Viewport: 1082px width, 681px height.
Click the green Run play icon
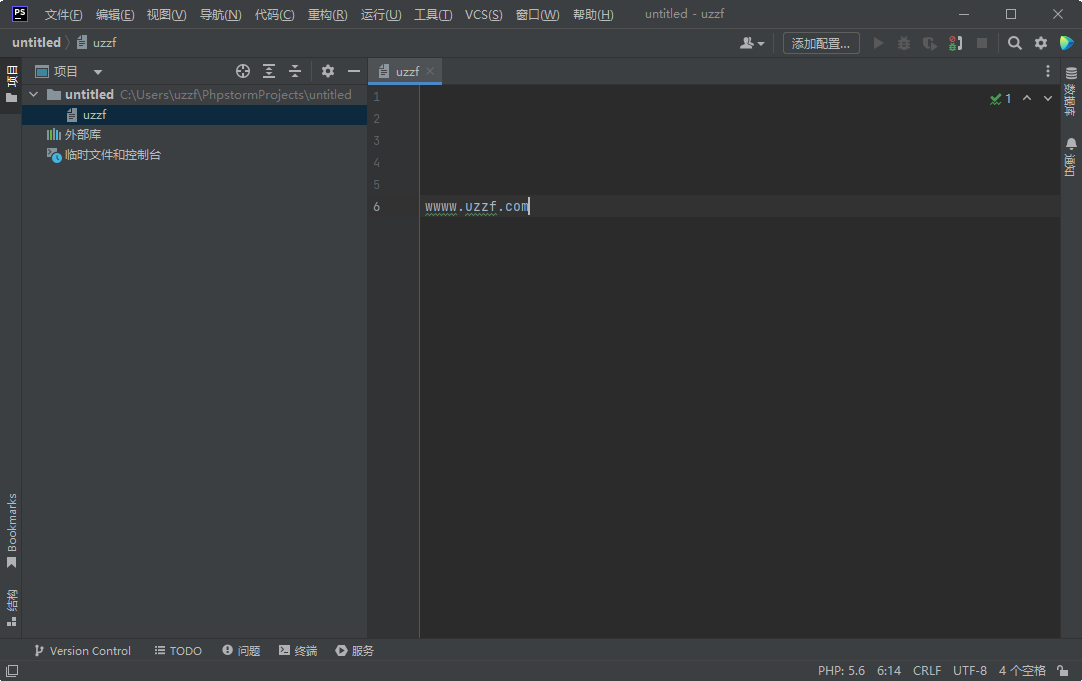(x=878, y=43)
